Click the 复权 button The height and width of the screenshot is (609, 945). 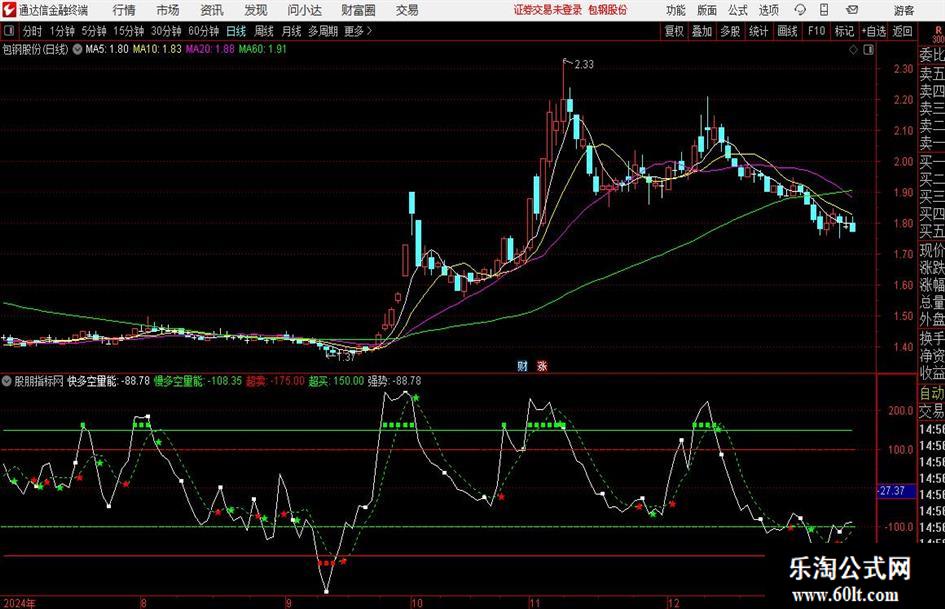(674, 31)
